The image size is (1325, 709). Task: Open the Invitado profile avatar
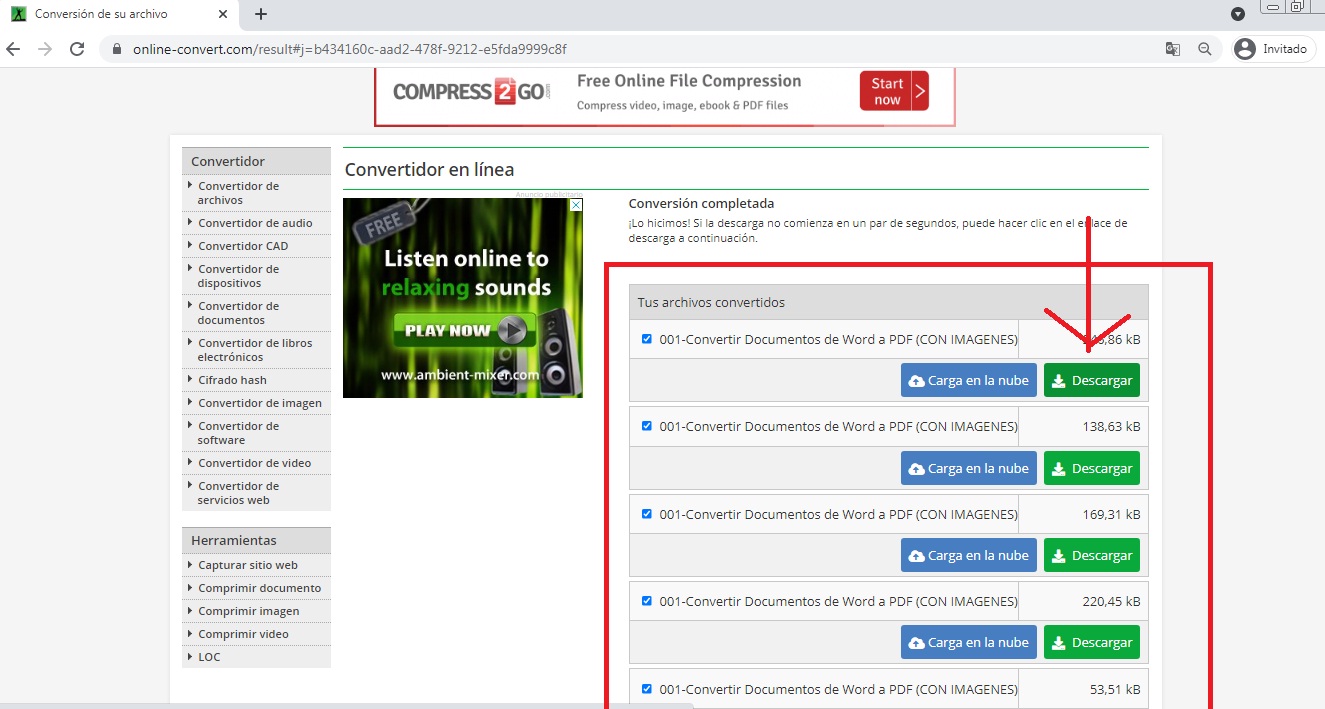pyautogui.click(x=1245, y=49)
